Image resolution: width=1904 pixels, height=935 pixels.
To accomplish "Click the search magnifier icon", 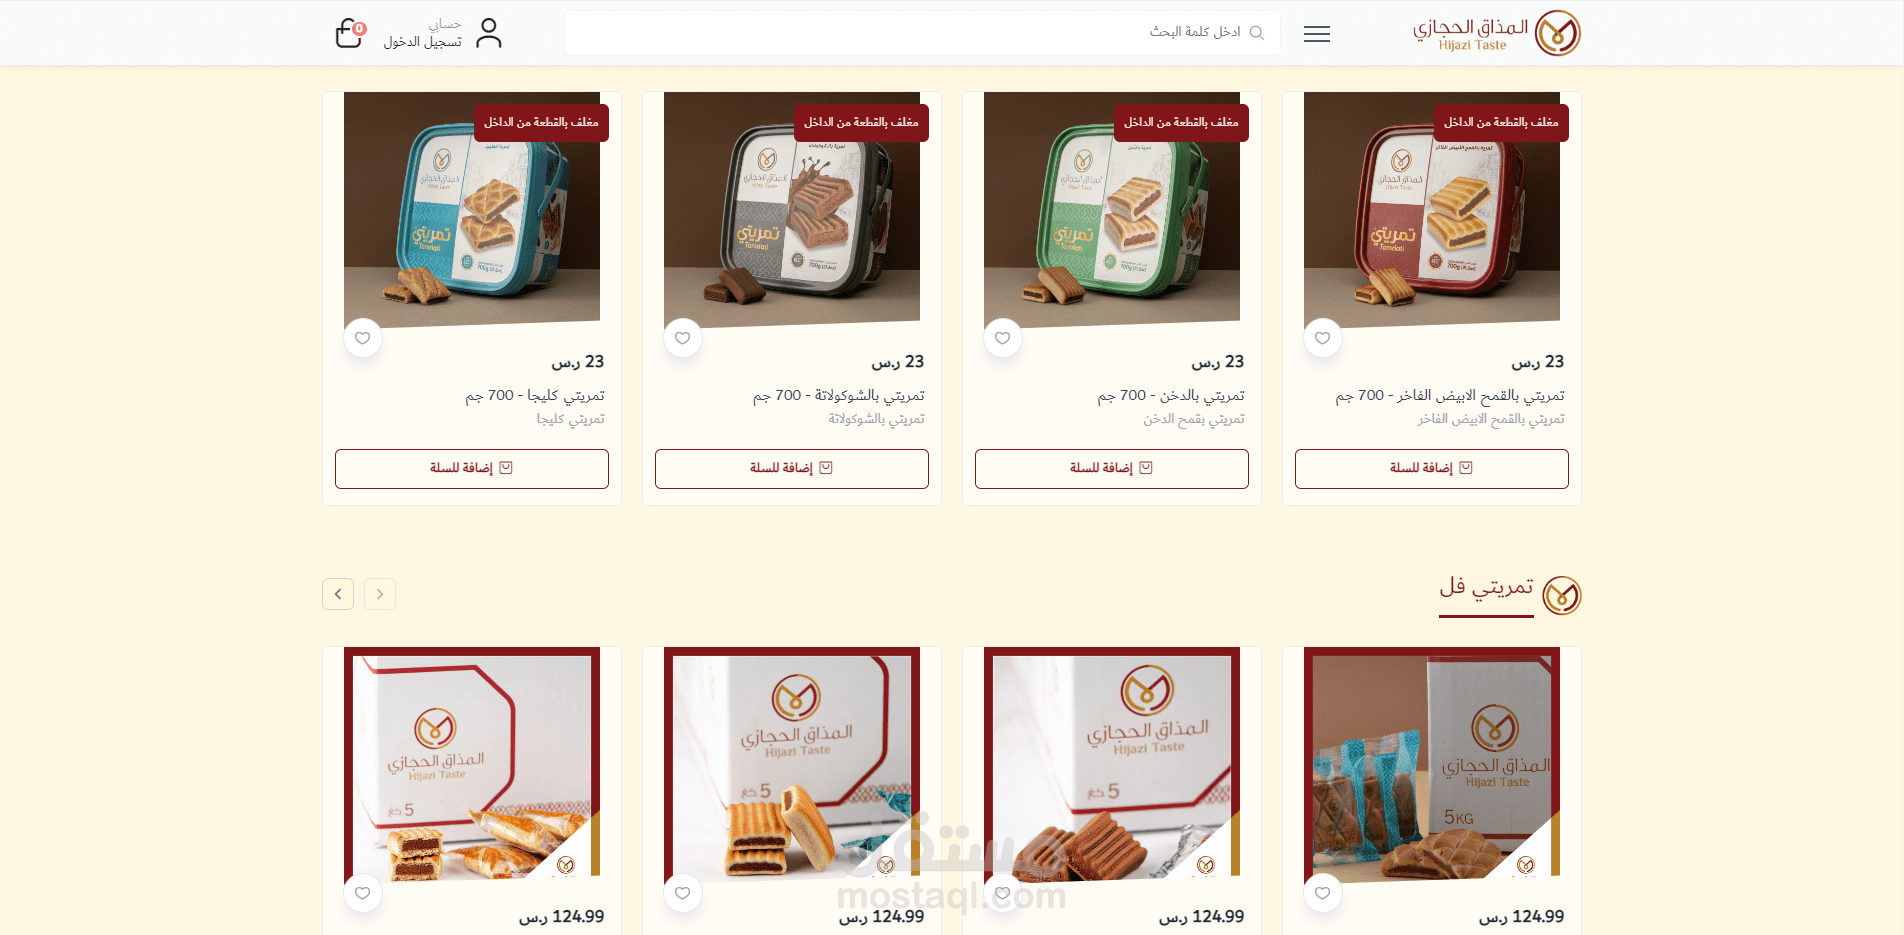I will [1257, 33].
